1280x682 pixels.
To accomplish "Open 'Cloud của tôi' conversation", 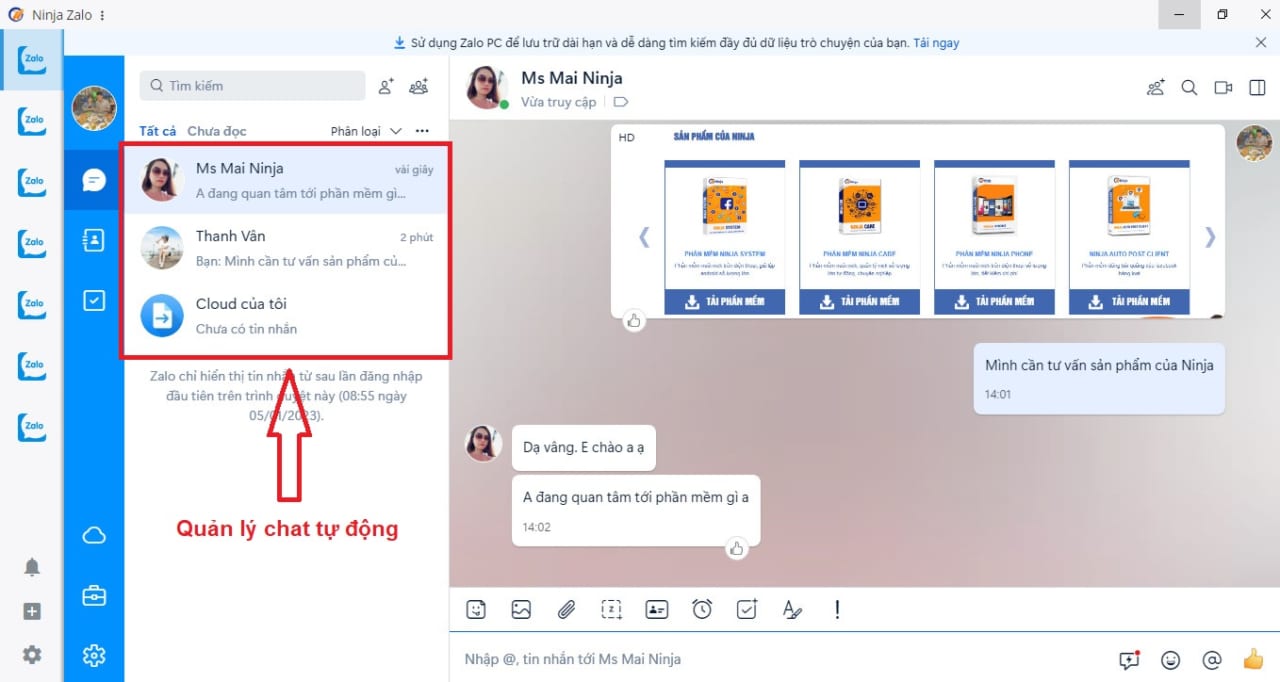I will point(286,315).
